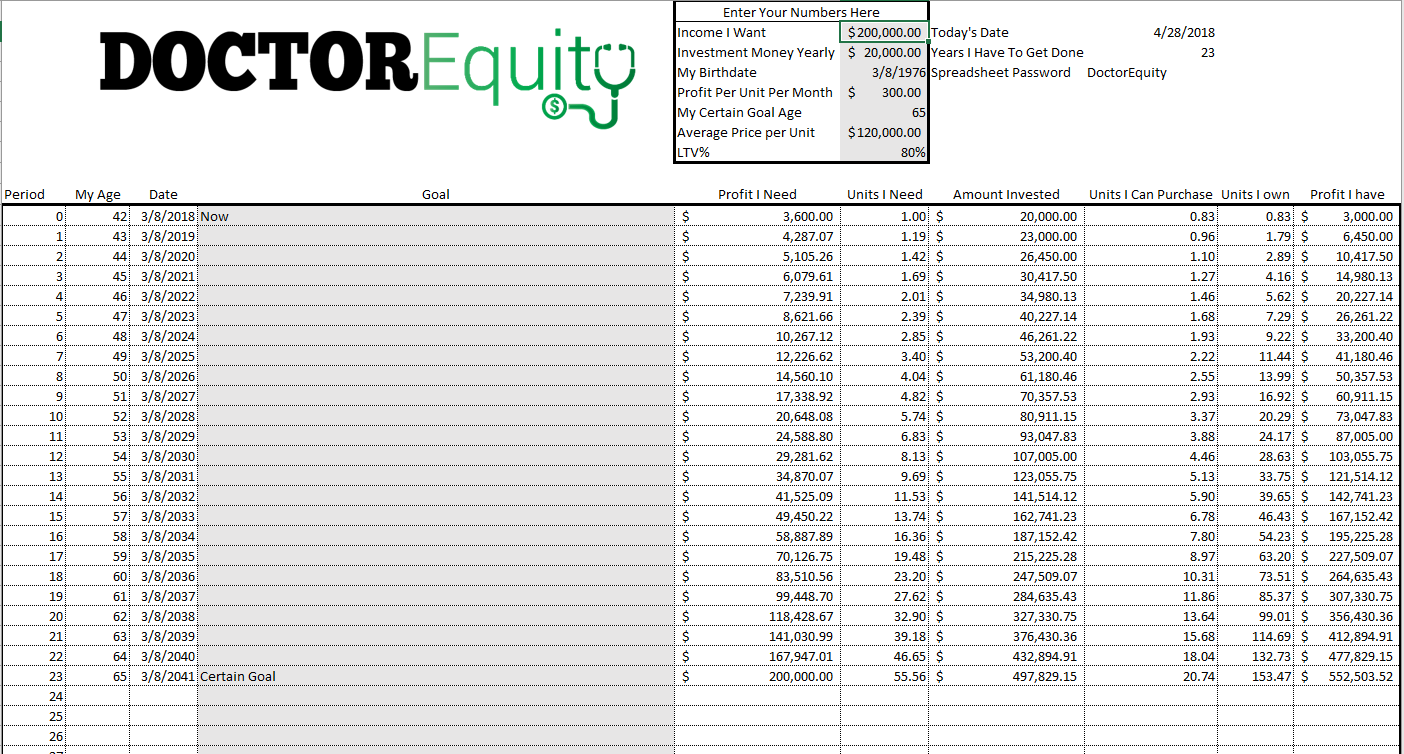Screen dimensions: 1404x754
Task: Click the 'My Age' column header
Action: point(98,194)
